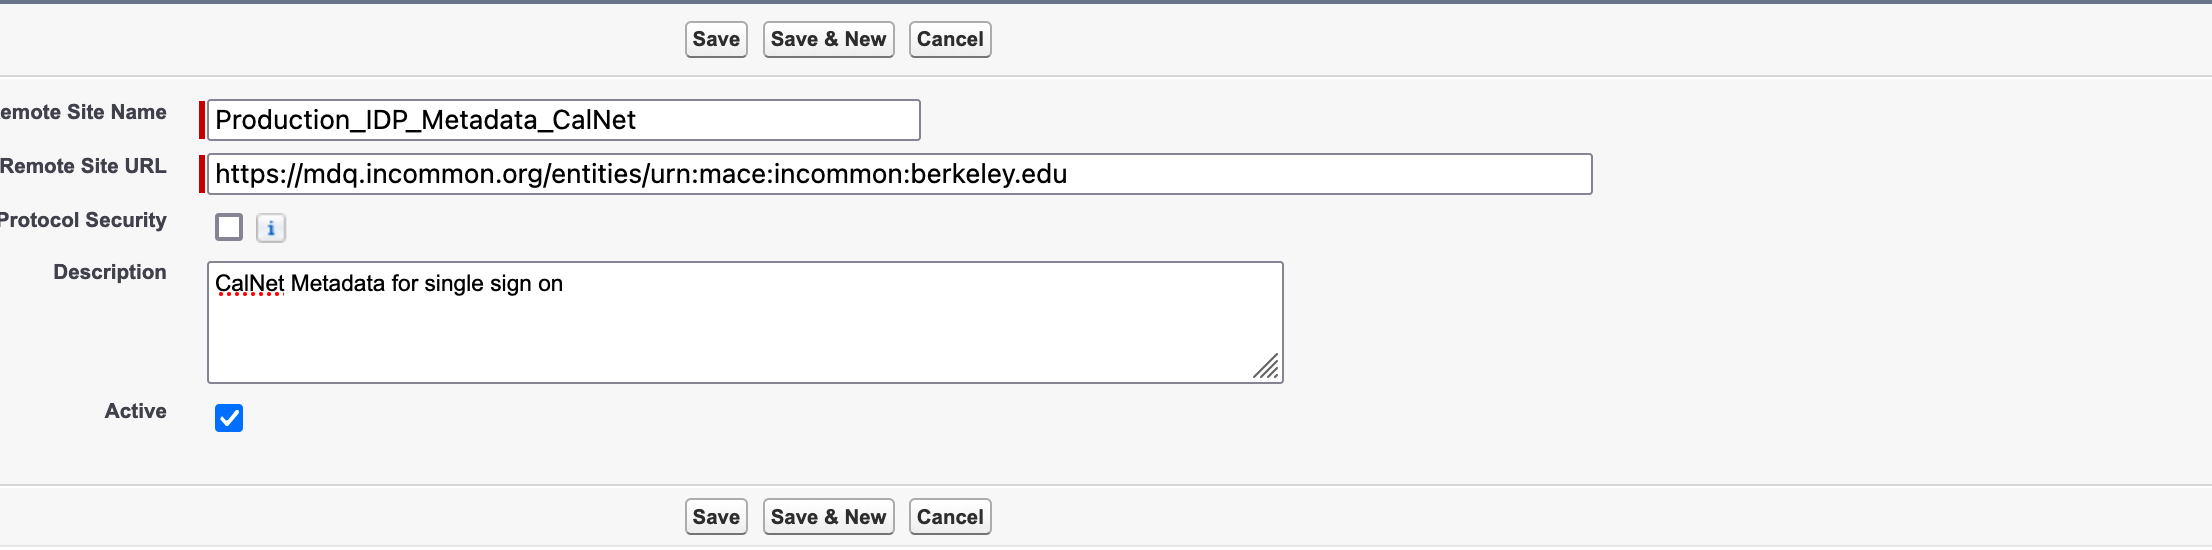Click the Remote Site Name label
The image size is (2212, 550).
pyautogui.click(x=84, y=113)
